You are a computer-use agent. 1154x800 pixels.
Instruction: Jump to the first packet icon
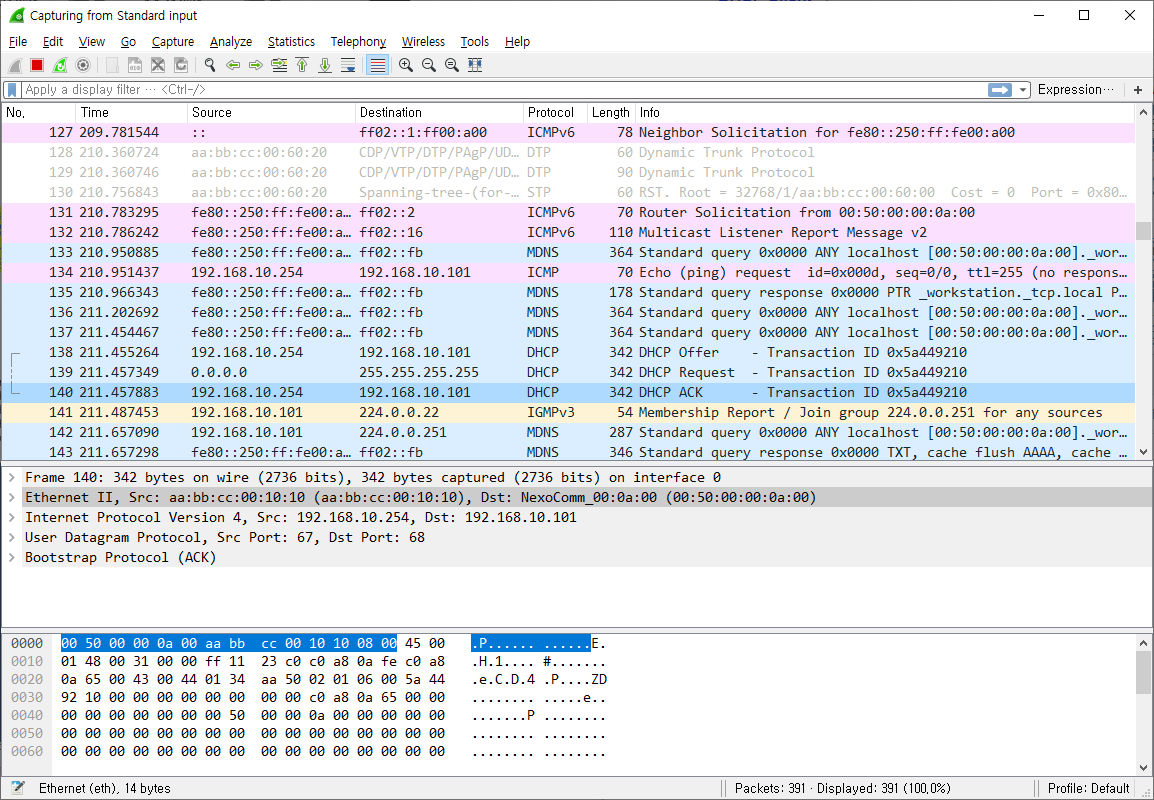click(302, 66)
